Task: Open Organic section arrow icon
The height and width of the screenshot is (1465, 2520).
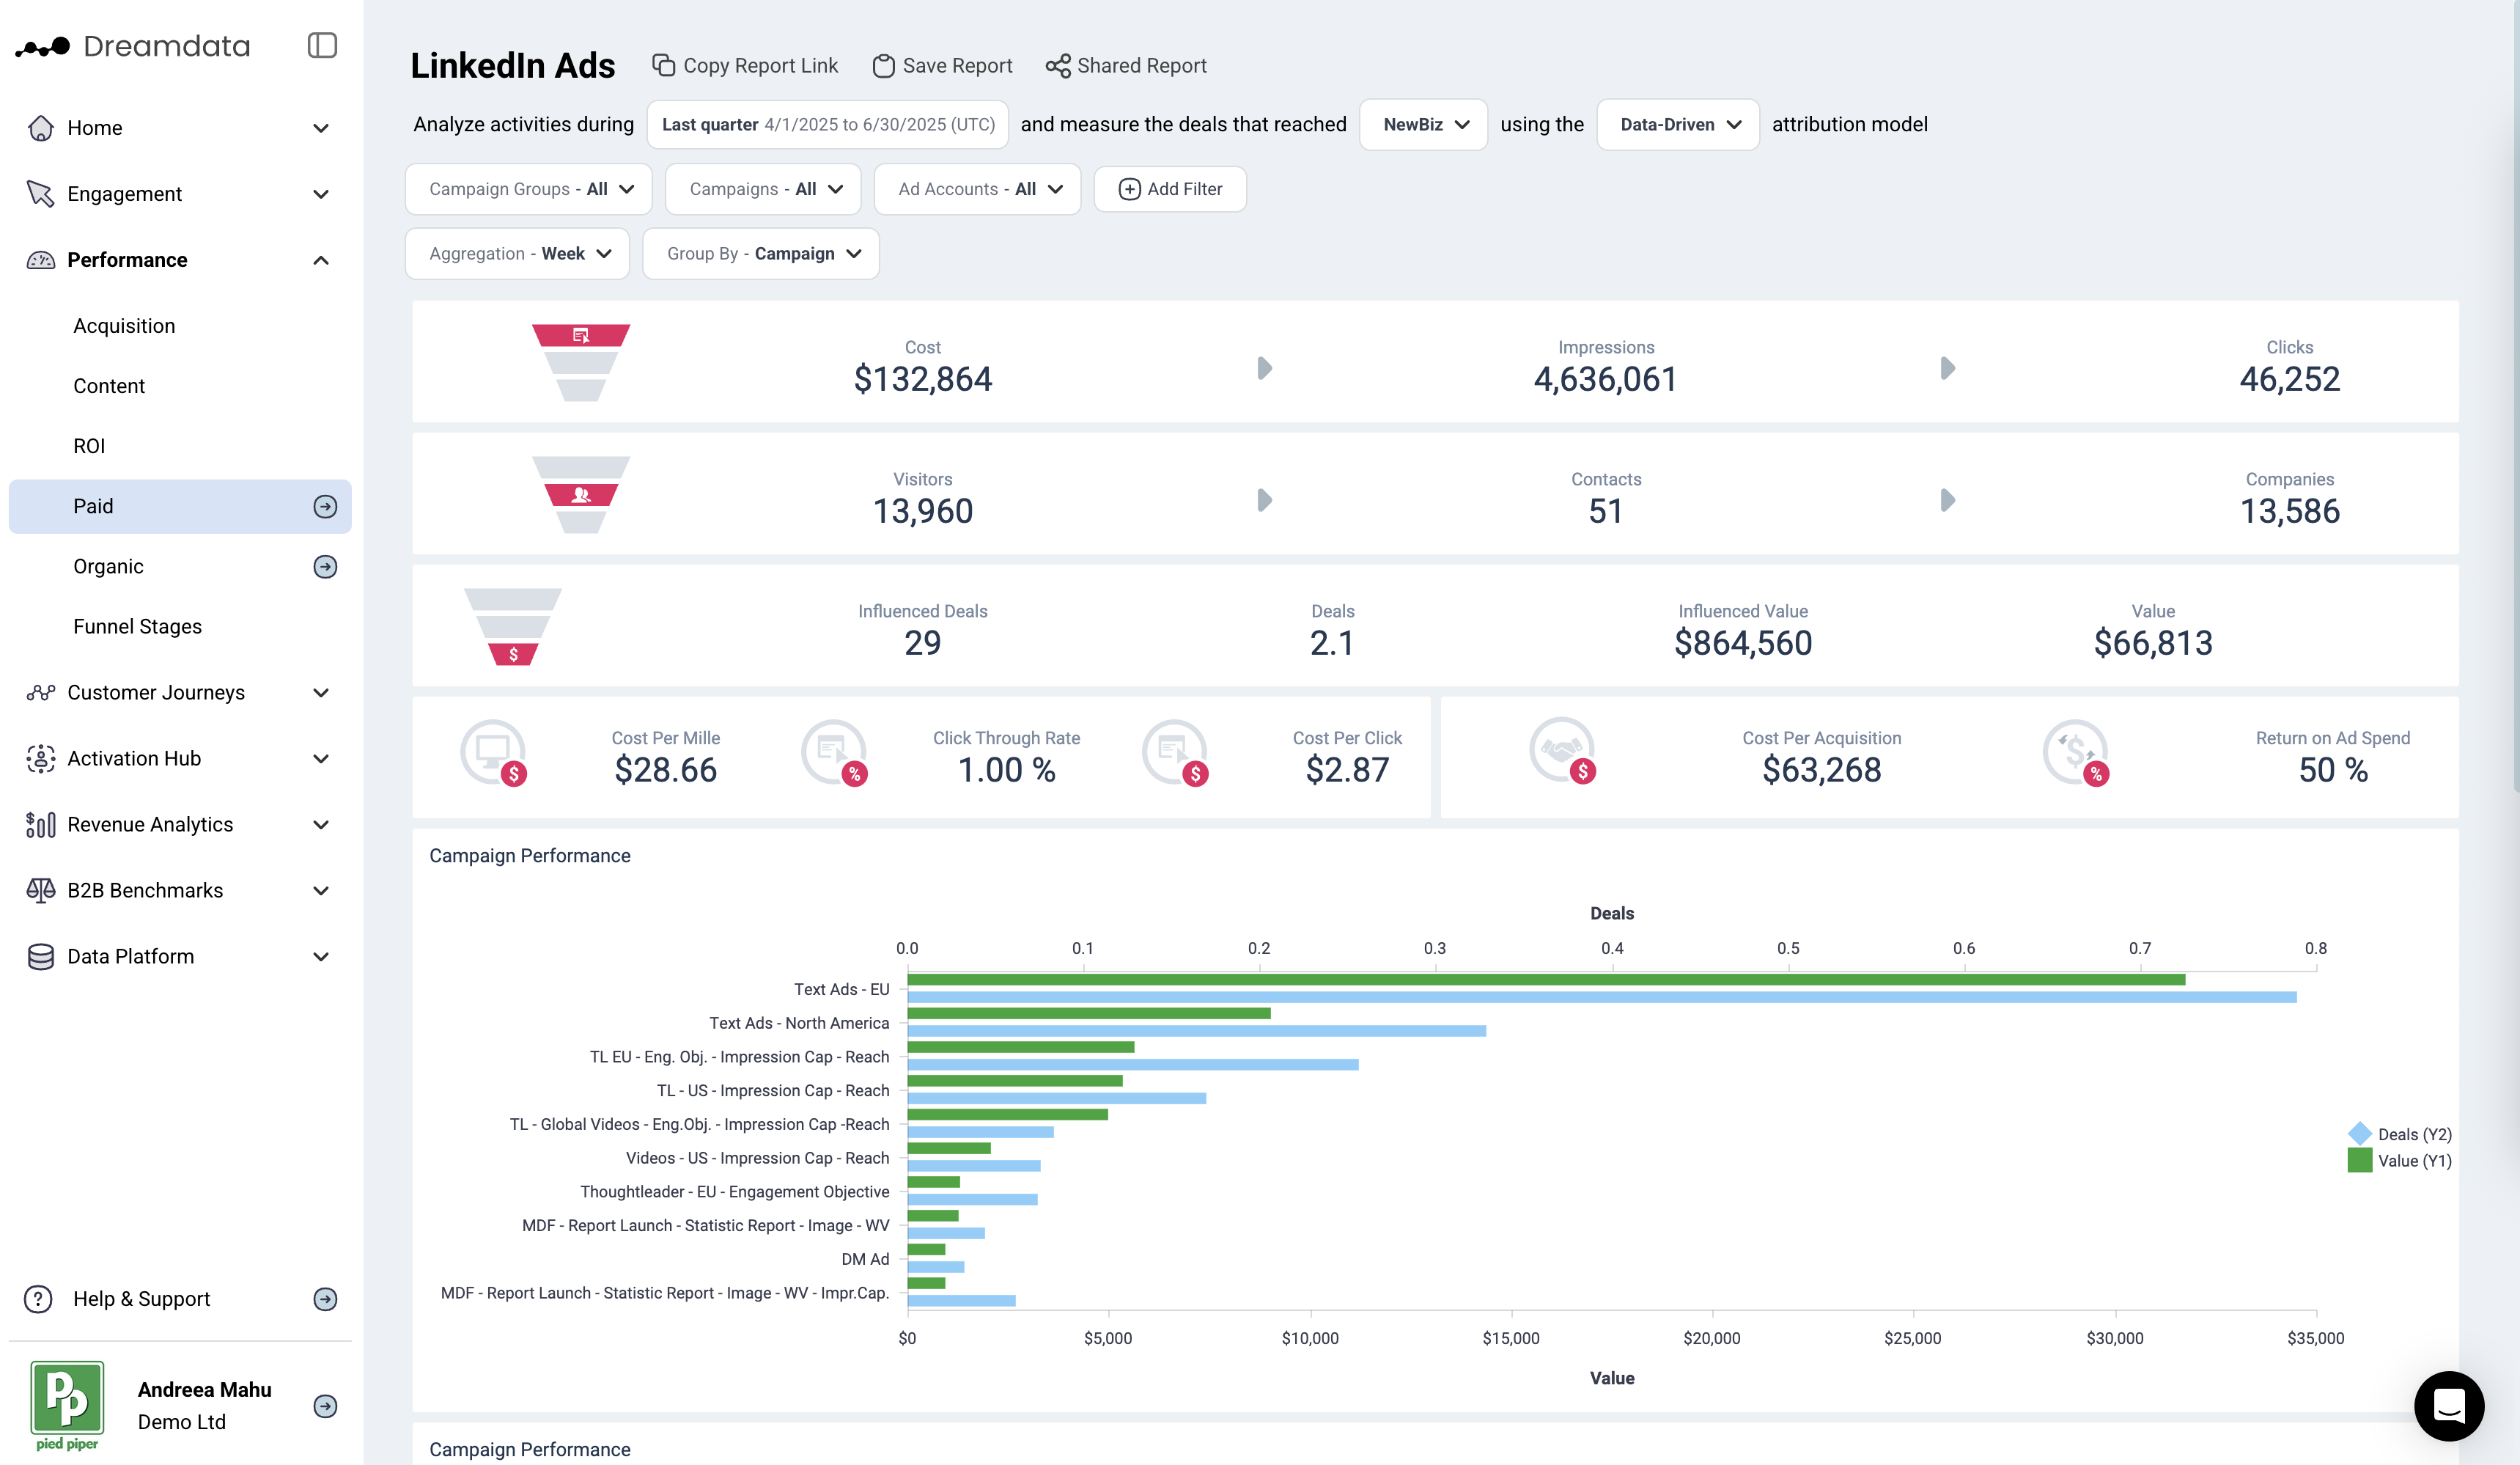Action: pyautogui.click(x=325, y=566)
